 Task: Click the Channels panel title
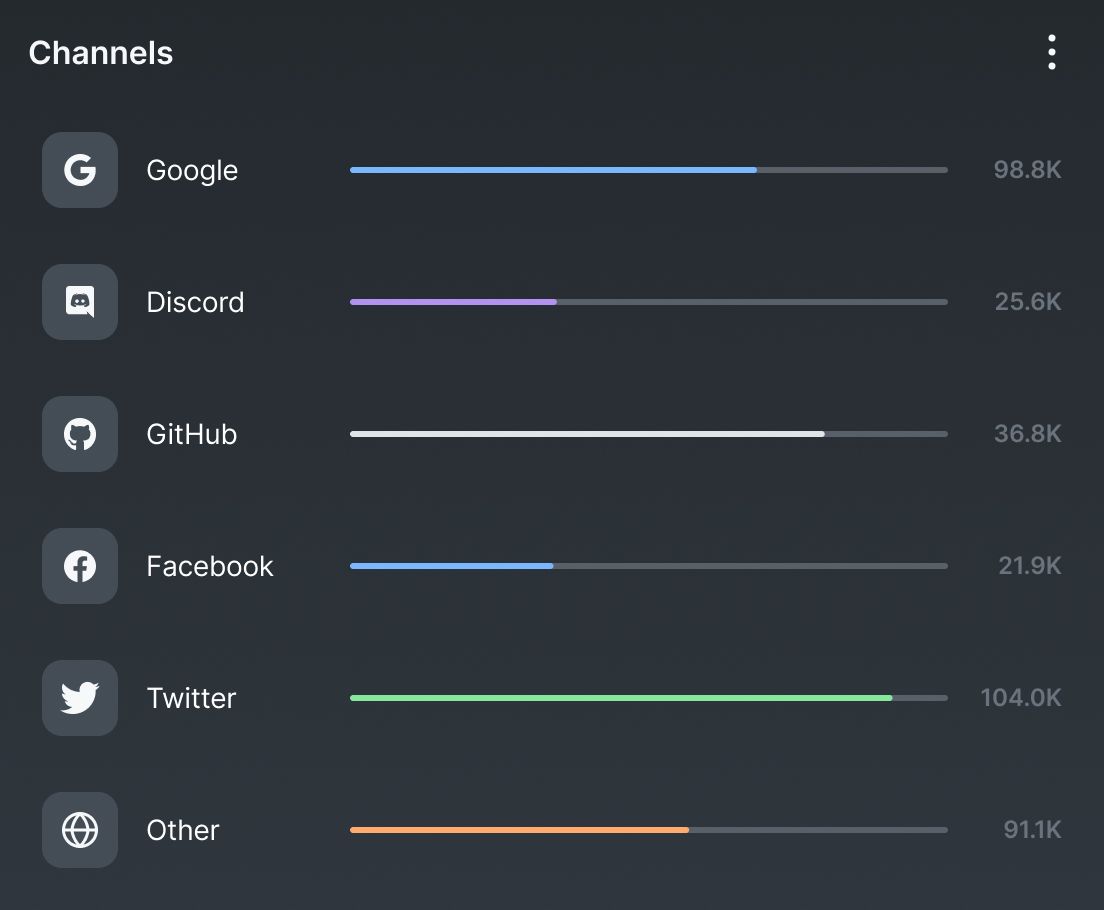click(x=101, y=53)
